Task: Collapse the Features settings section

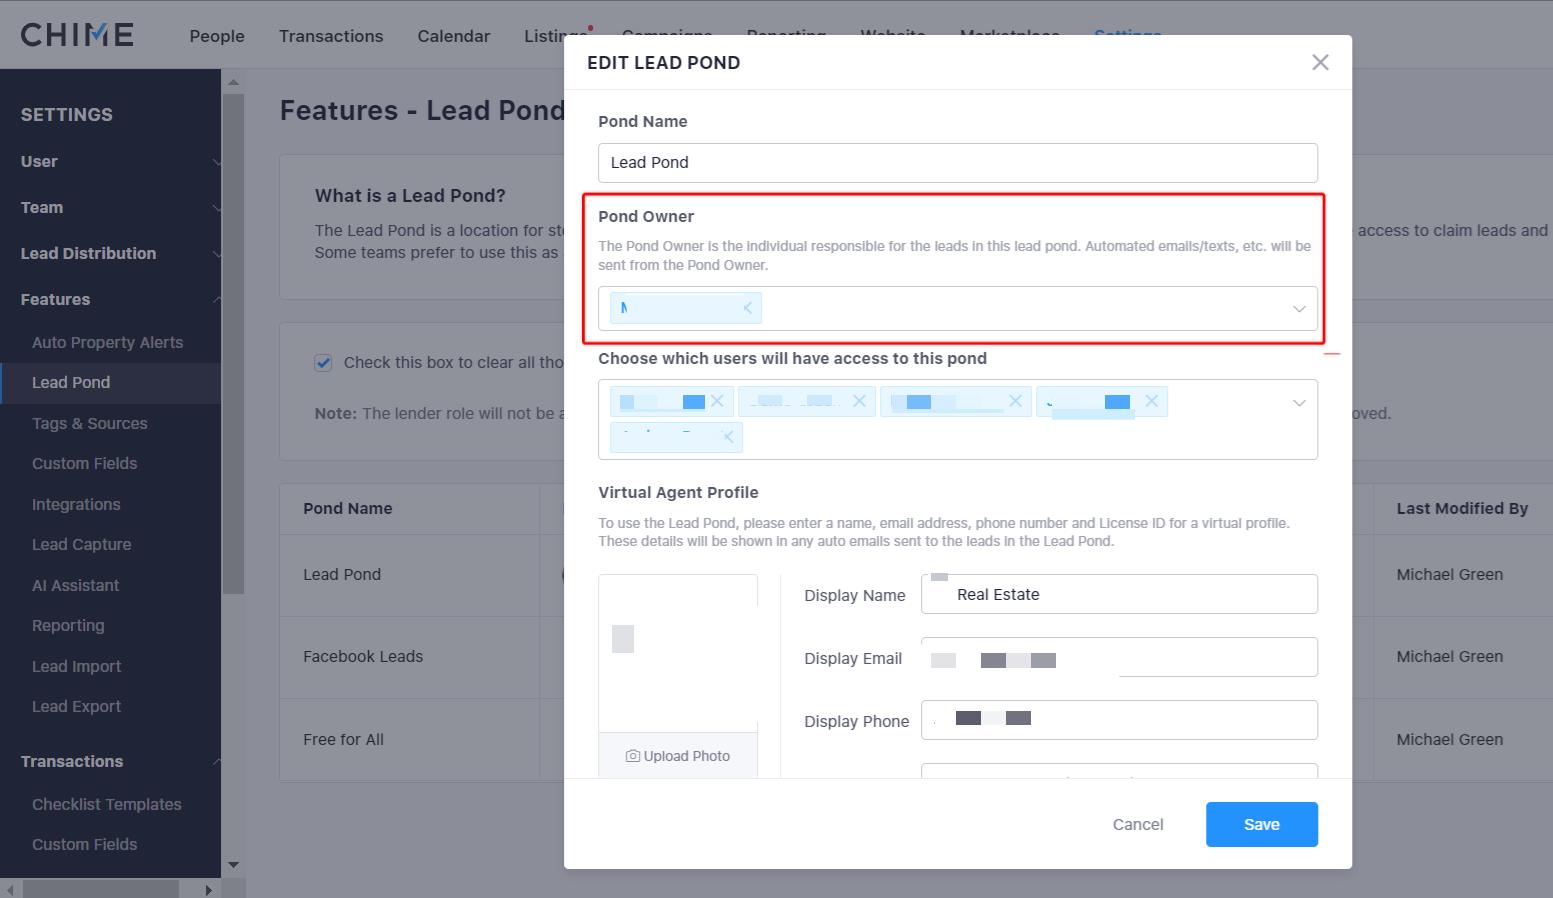Action: click(x=216, y=300)
